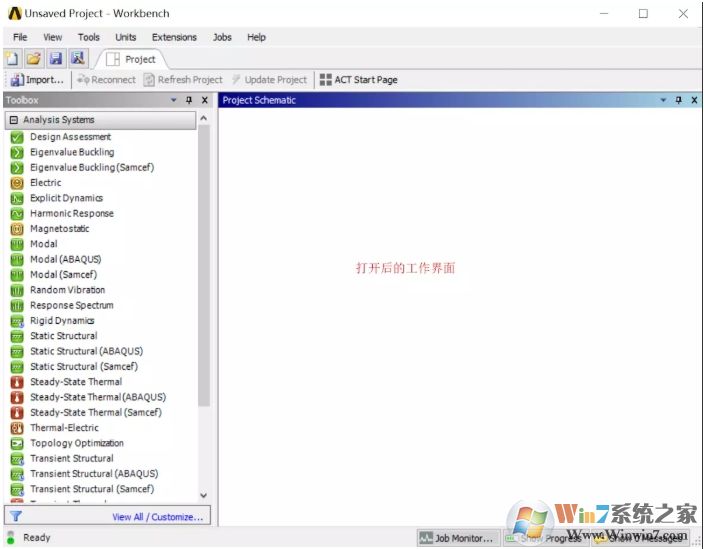The height and width of the screenshot is (549, 704).
Task: Click the Steady-State Thermal (ABAQUS) icon
Action: pyautogui.click(x=17, y=397)
